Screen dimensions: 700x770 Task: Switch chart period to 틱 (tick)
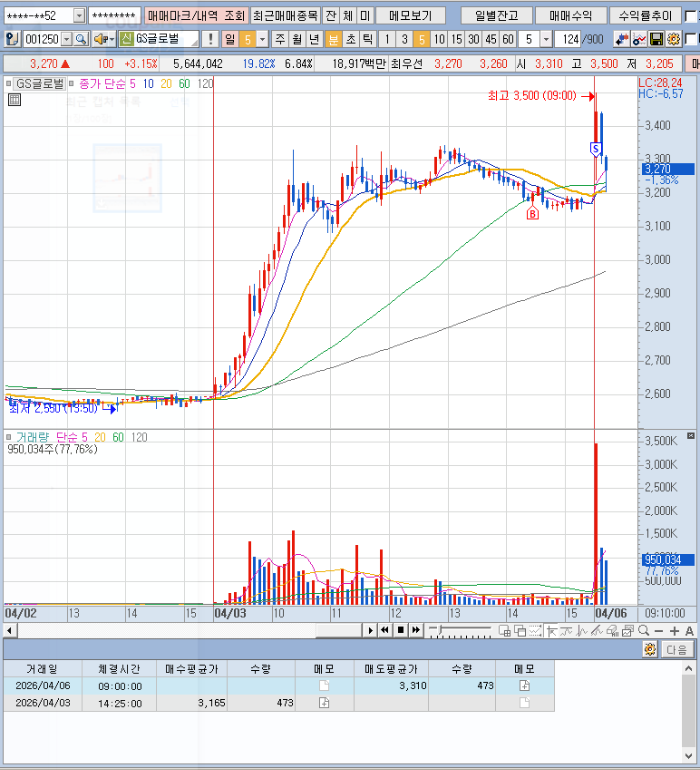point(367,39)
